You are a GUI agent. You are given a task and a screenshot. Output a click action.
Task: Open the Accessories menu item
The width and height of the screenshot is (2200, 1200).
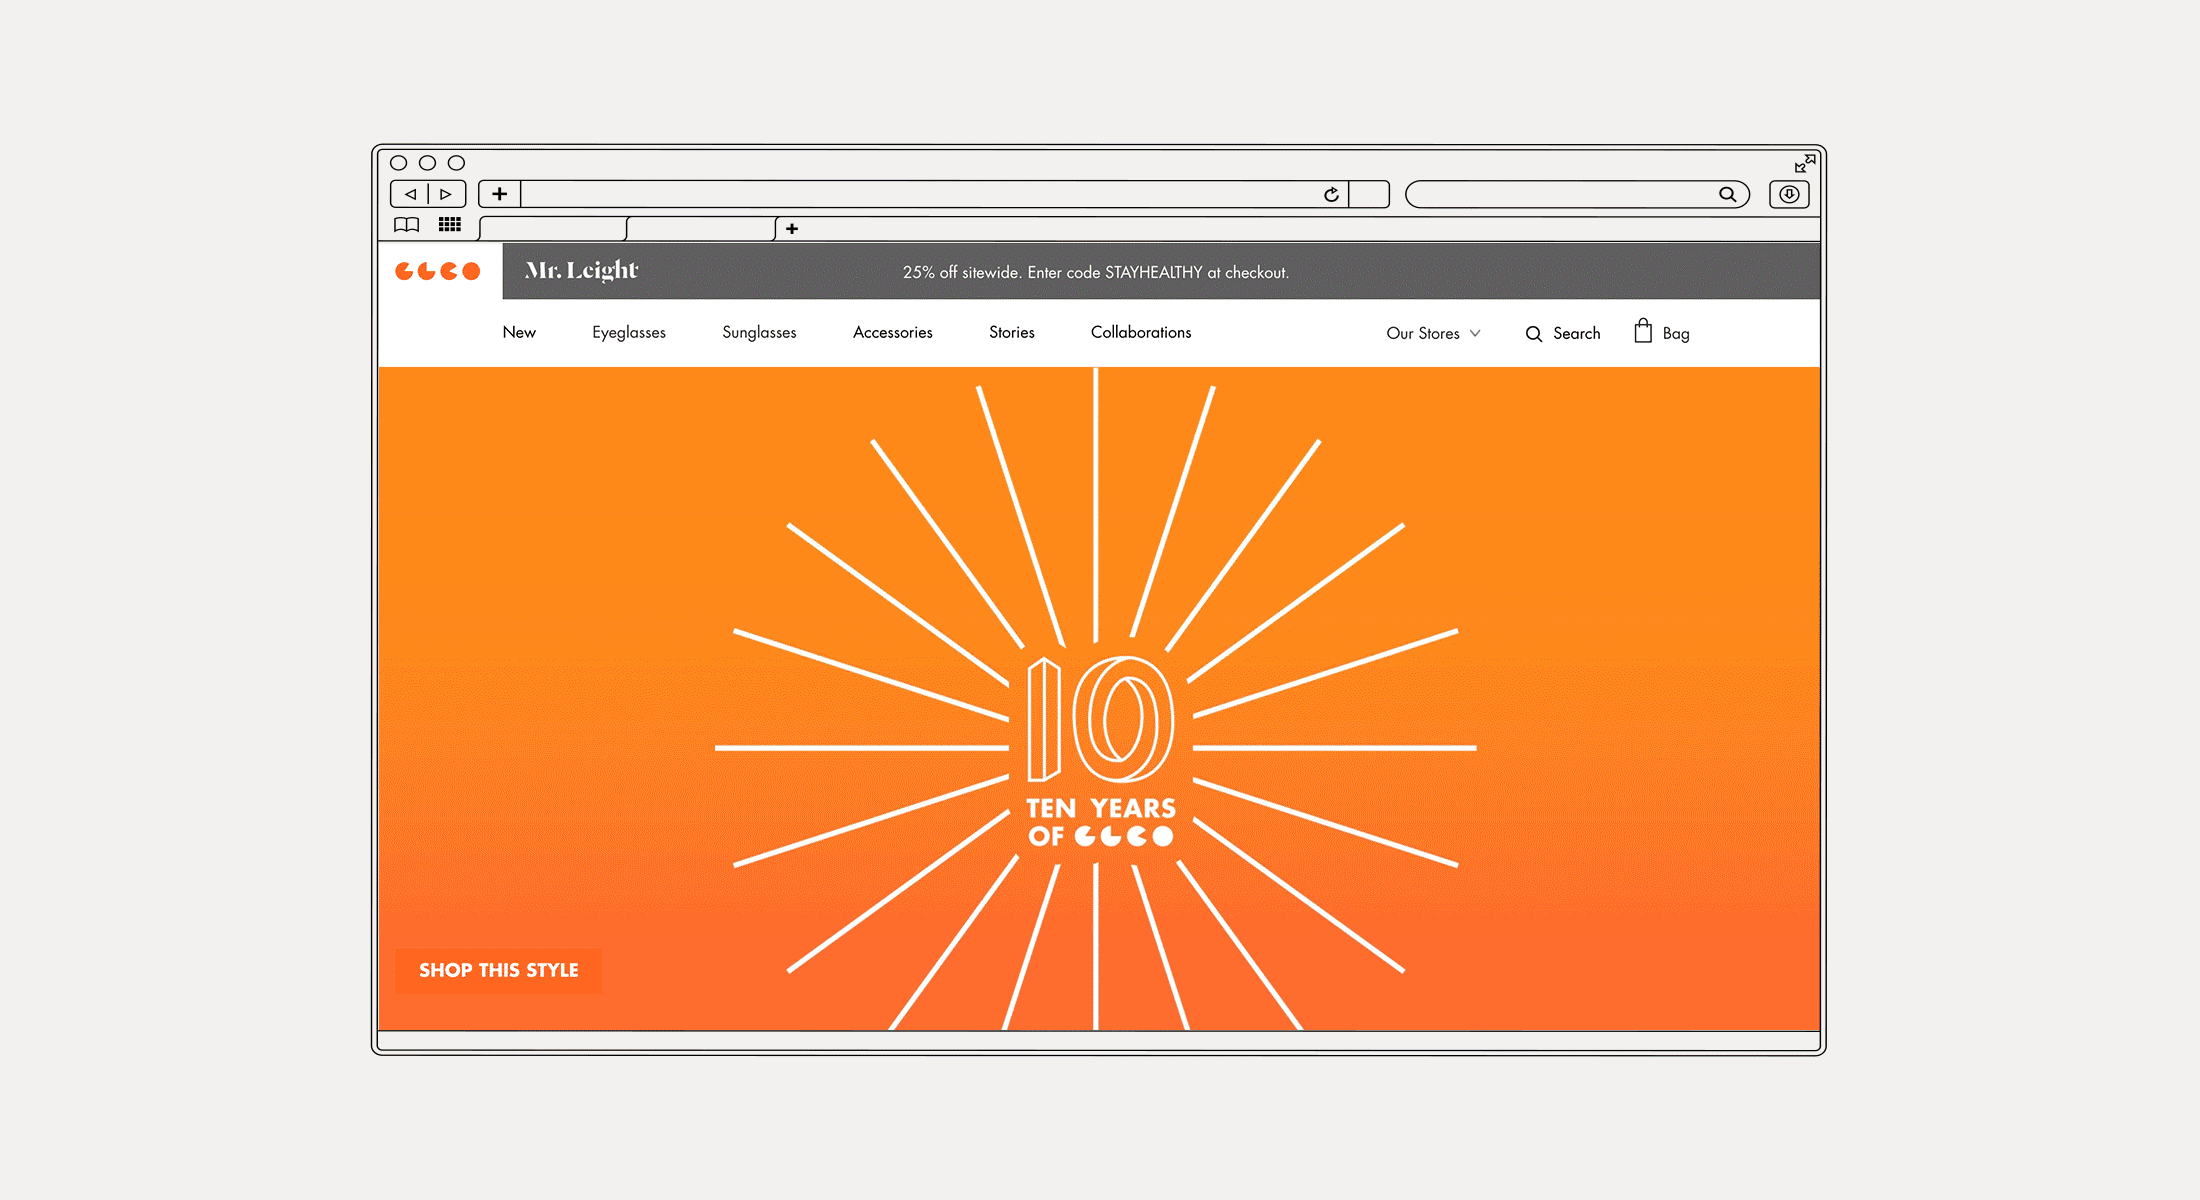point(893,332)
